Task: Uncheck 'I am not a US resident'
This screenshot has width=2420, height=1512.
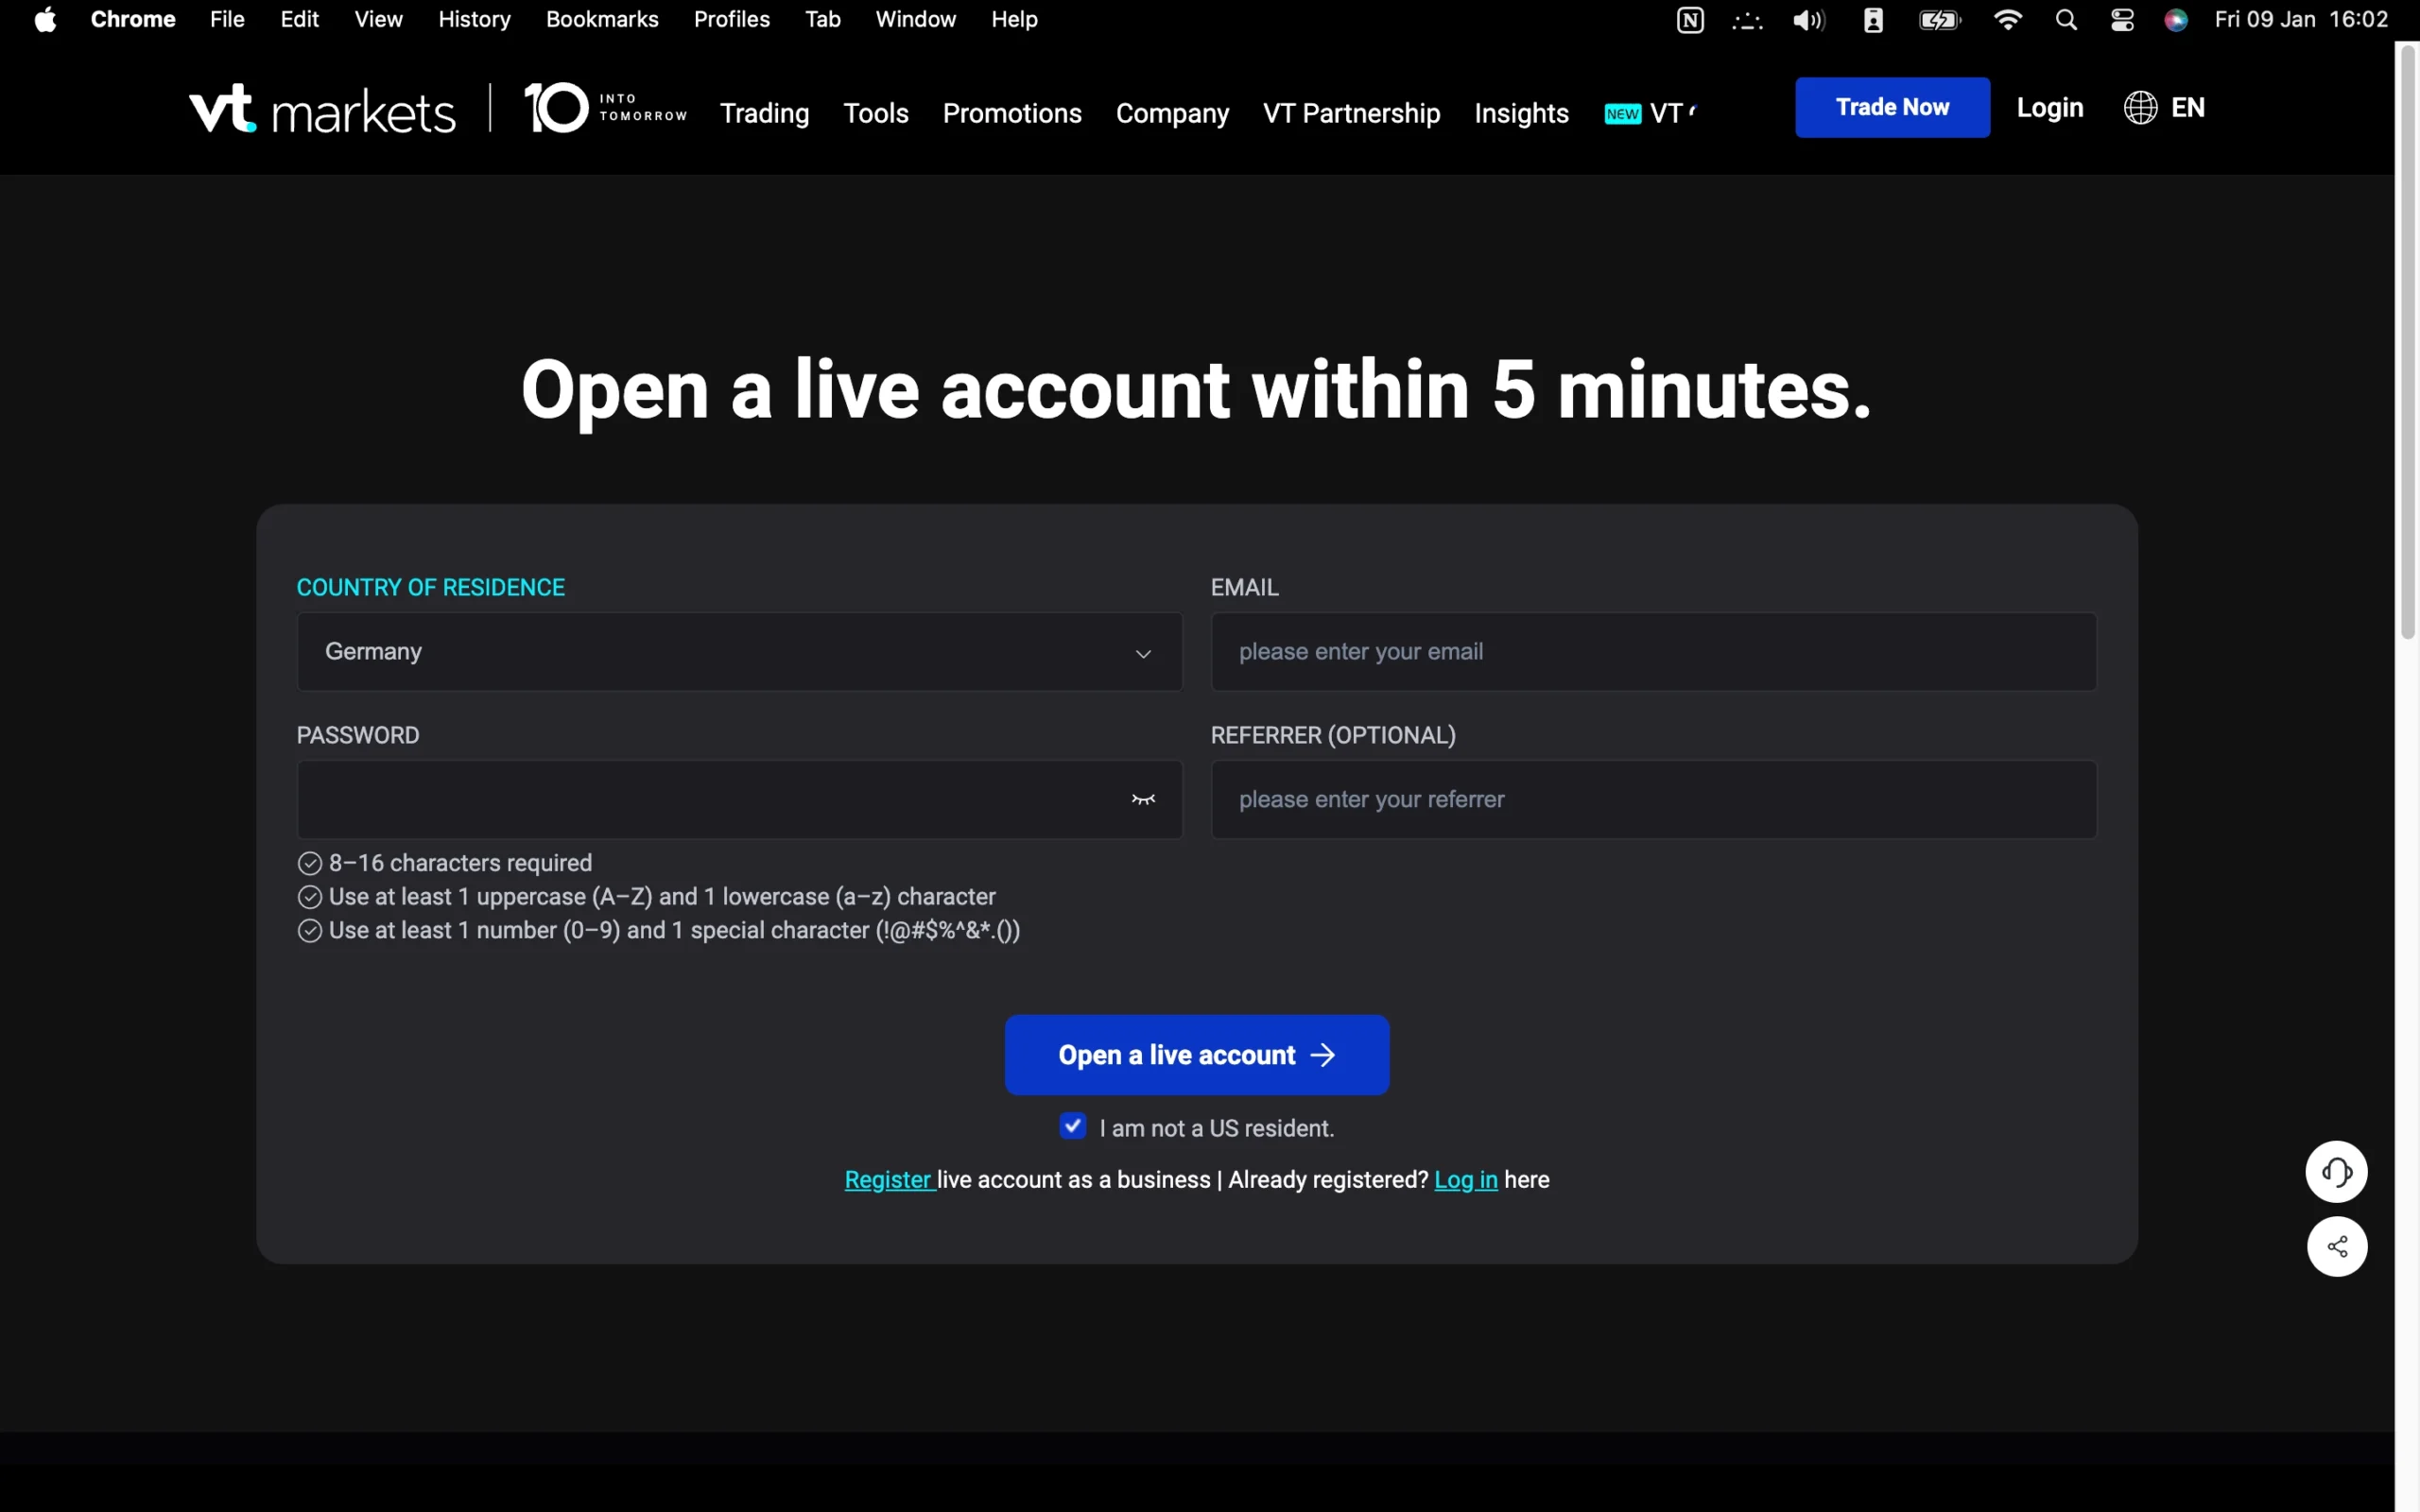Action: [x=1072, y=1127]
